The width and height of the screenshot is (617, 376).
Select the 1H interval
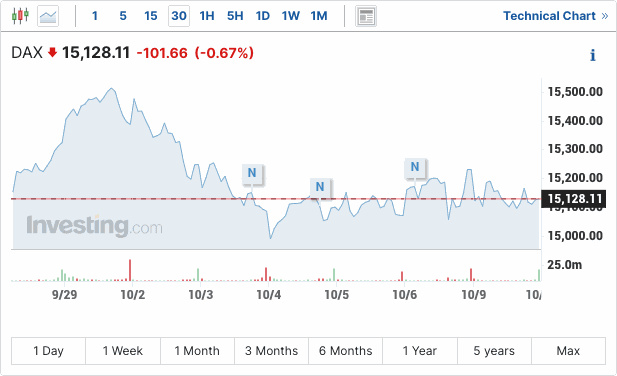207,16
